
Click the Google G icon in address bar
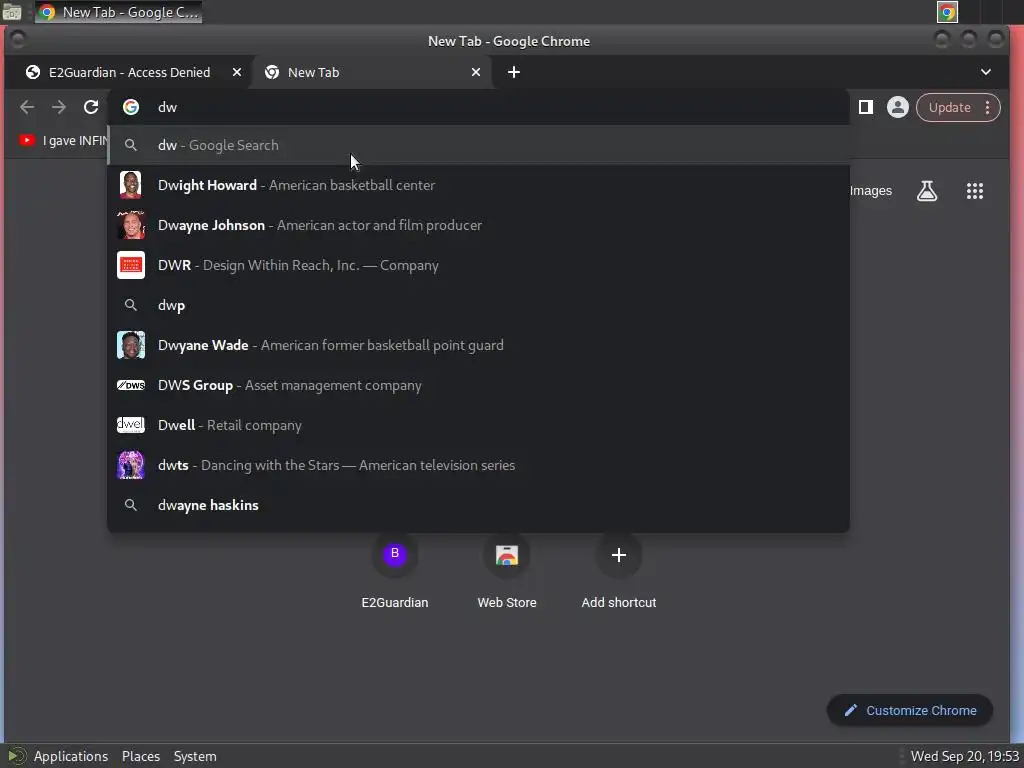(x=131, y=107)
